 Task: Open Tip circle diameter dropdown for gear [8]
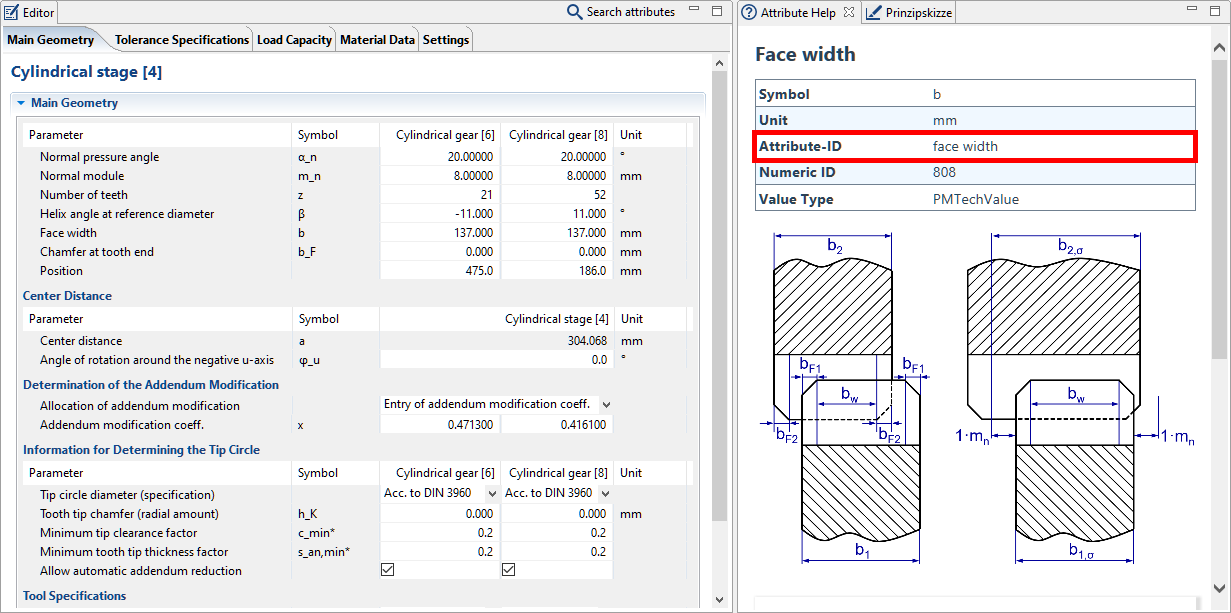tap(605, 494)
